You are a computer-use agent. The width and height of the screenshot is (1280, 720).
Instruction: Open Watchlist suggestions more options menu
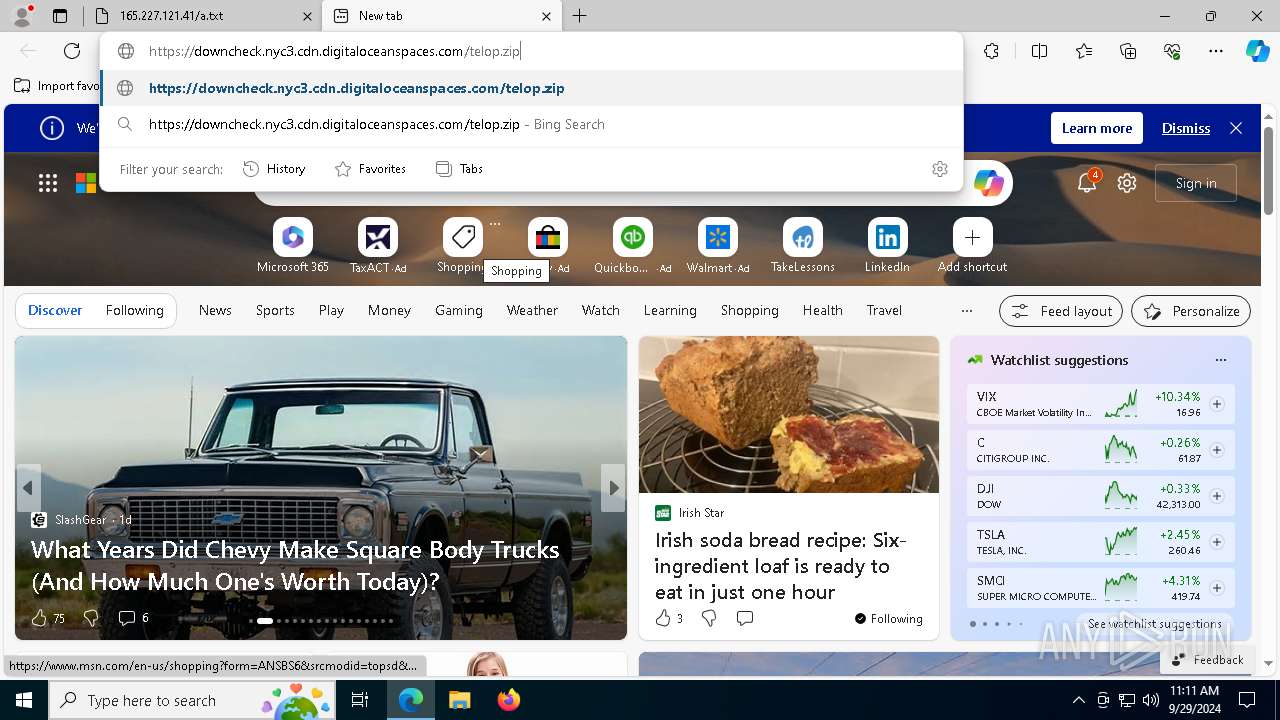coord(1220,360)
